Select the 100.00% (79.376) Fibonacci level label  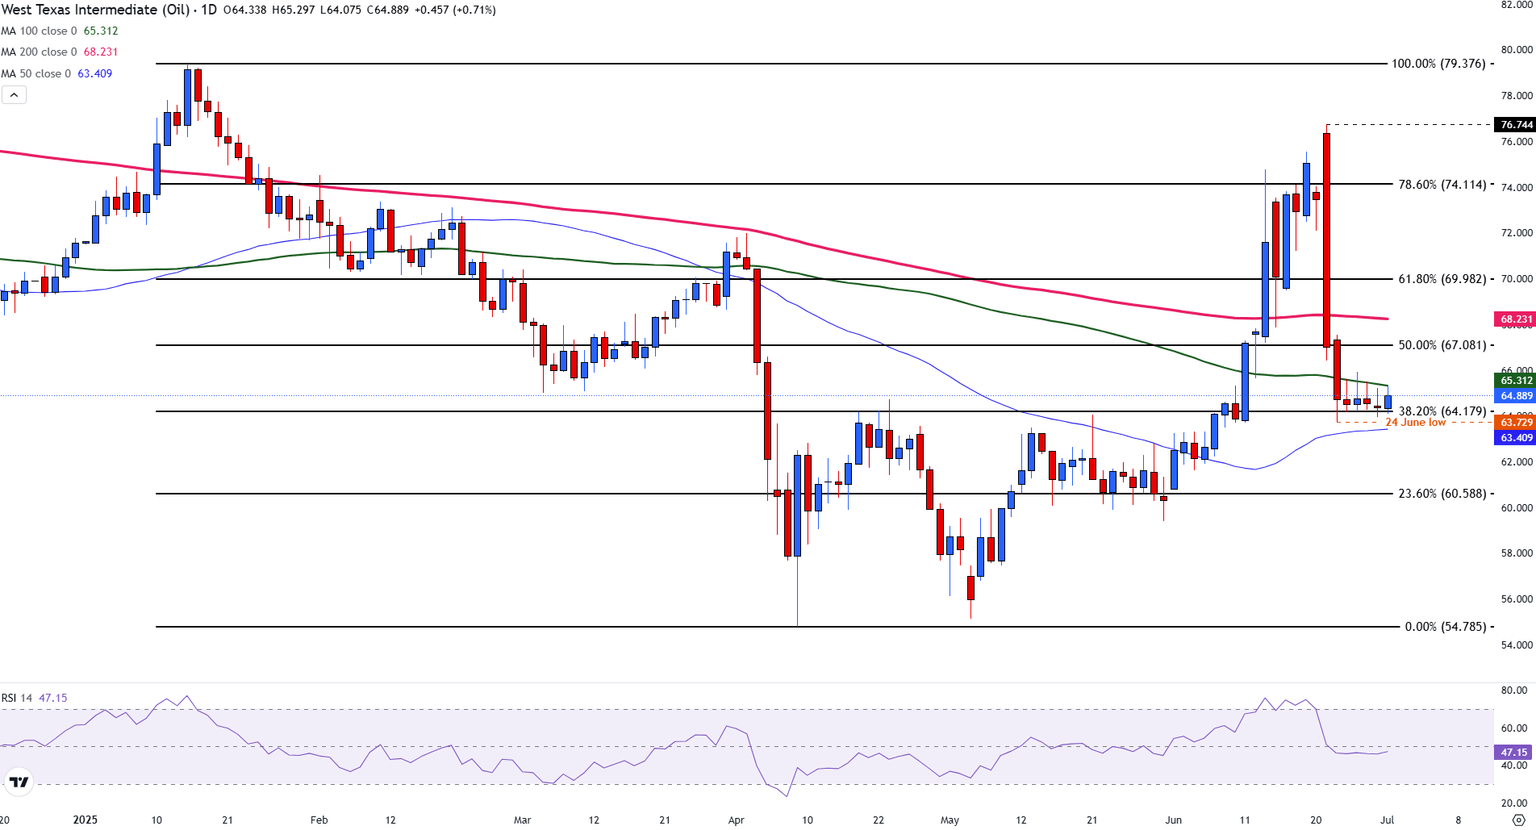pos(1438,64)
